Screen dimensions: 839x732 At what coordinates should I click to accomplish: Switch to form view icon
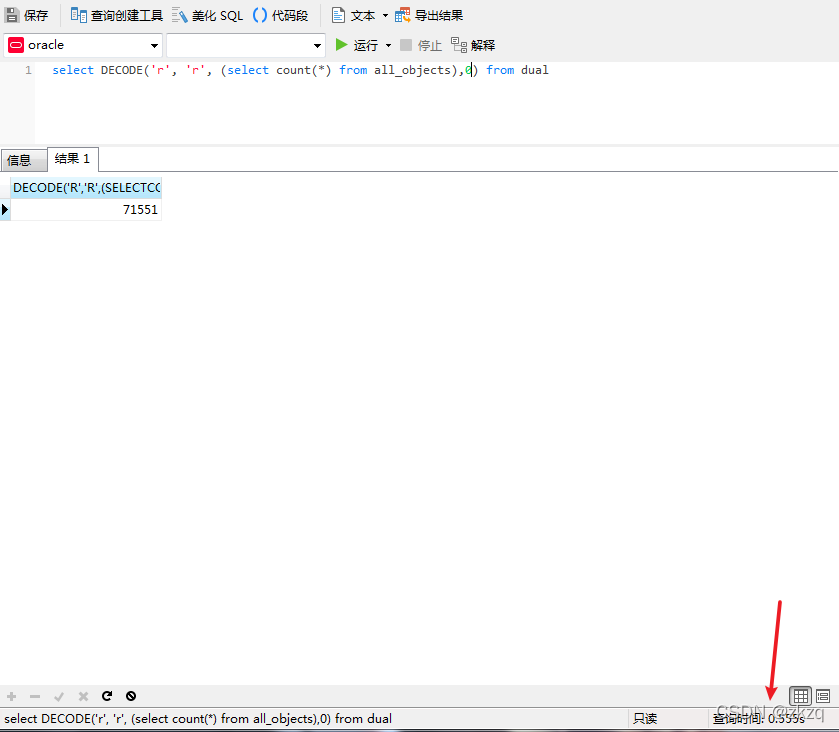click(x=823, y=696)
